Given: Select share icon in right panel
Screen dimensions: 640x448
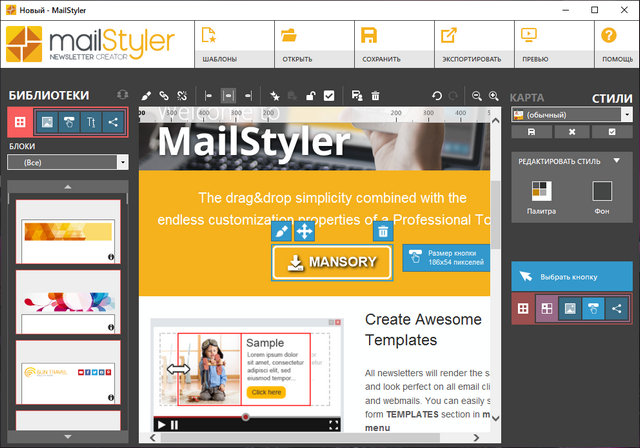Looking at the screenshot, I should pyautogui.click(x=617, y=308).
